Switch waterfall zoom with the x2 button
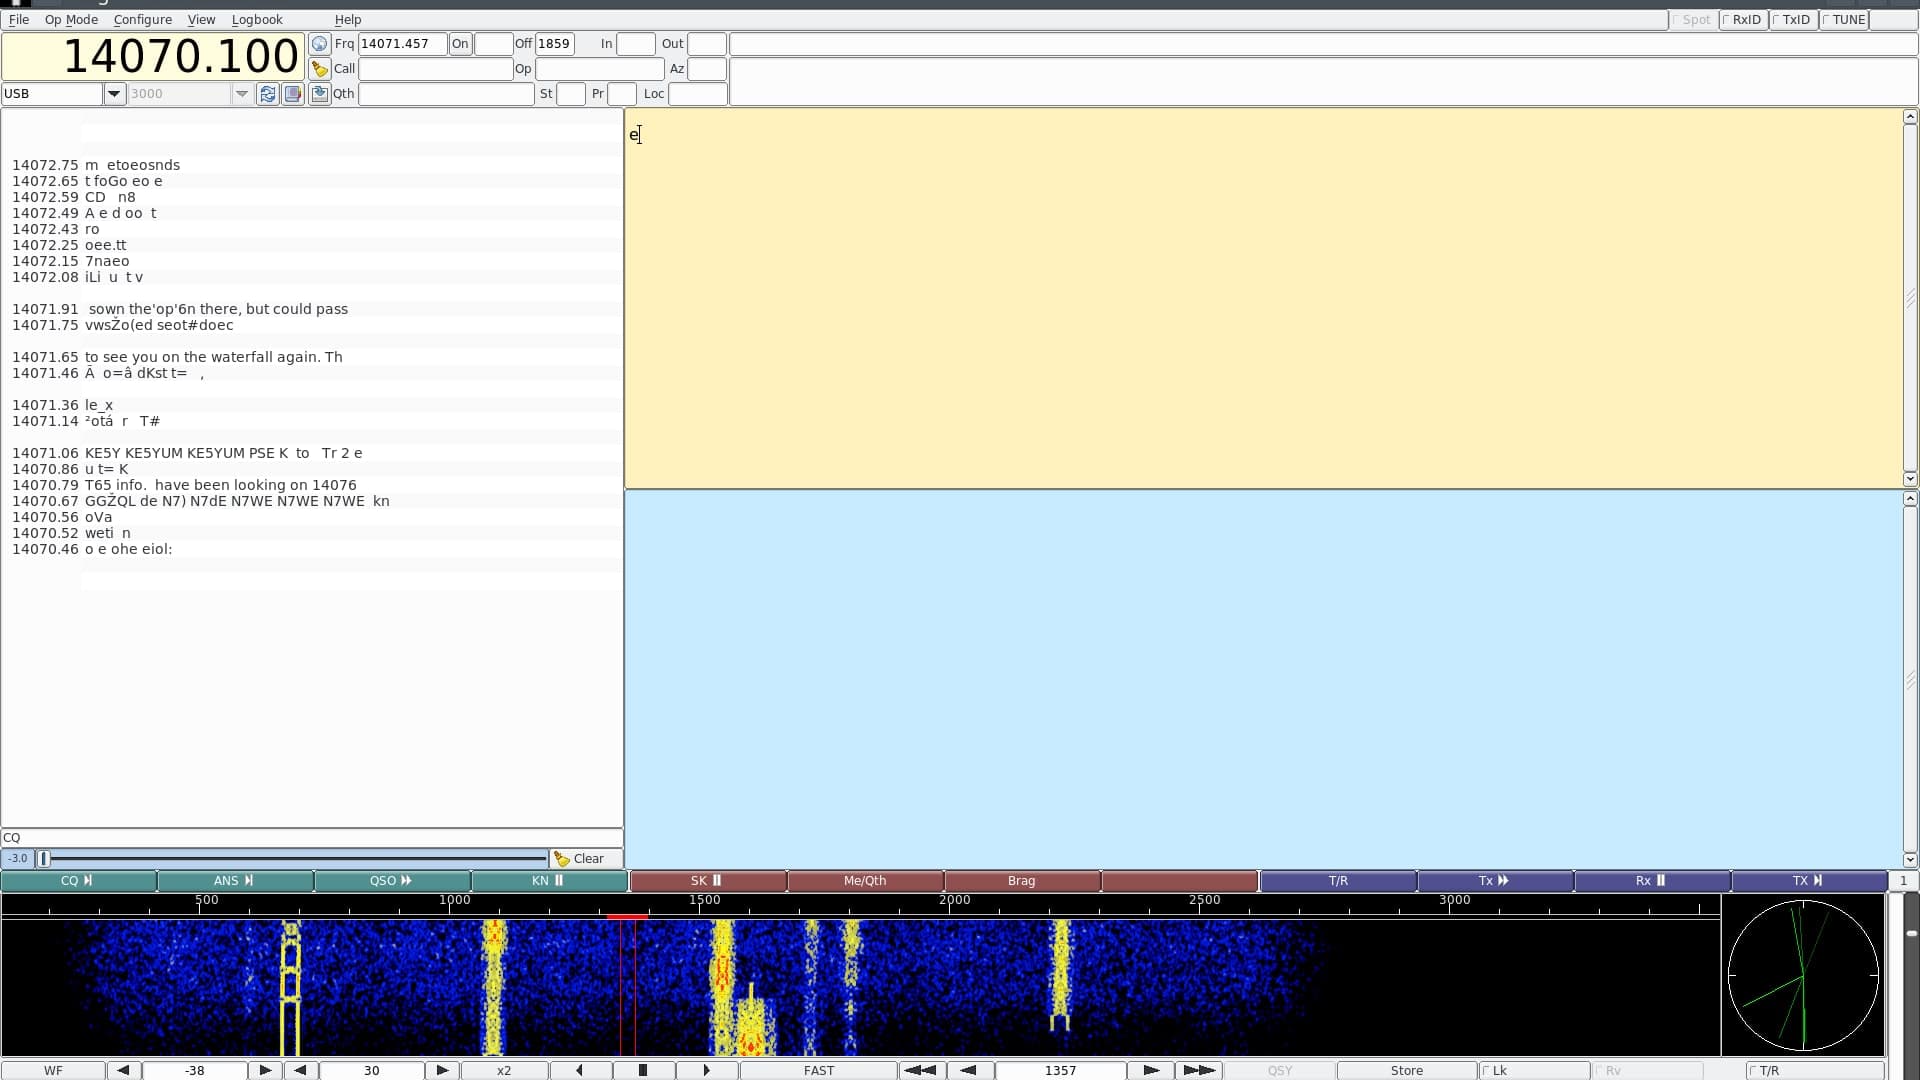 pos(504,1070)
